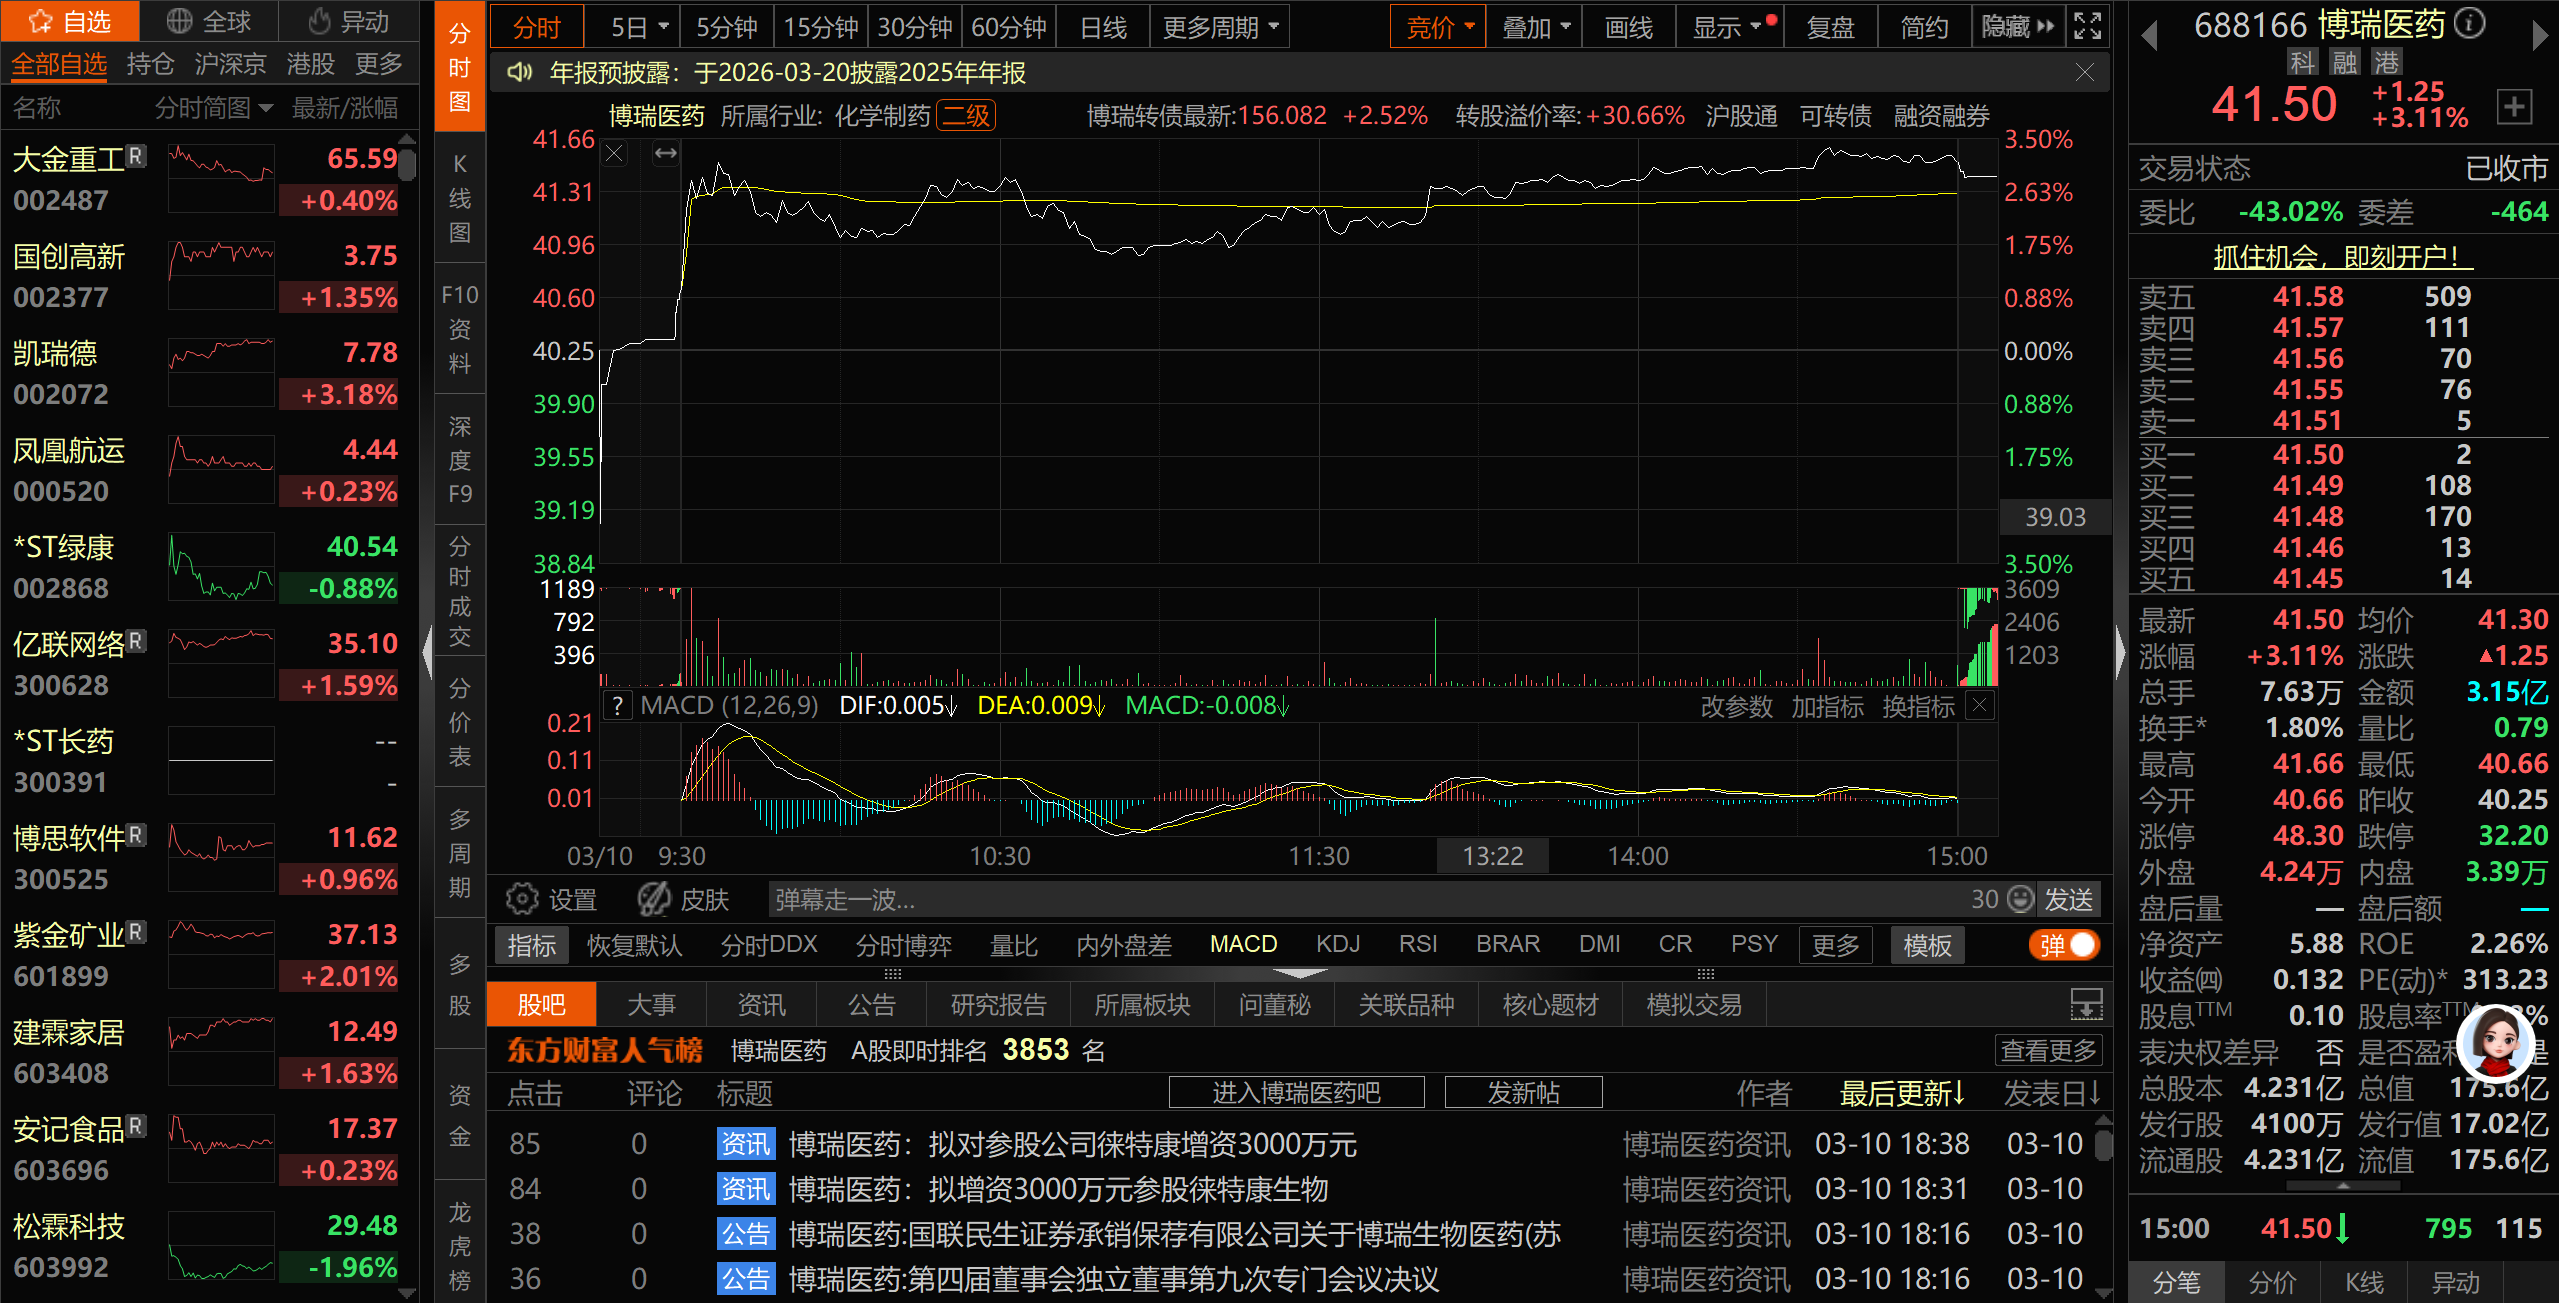
Task: Open the 竞价 dropdown menu
Action: pyautogui.click(x=1439, y=27)
